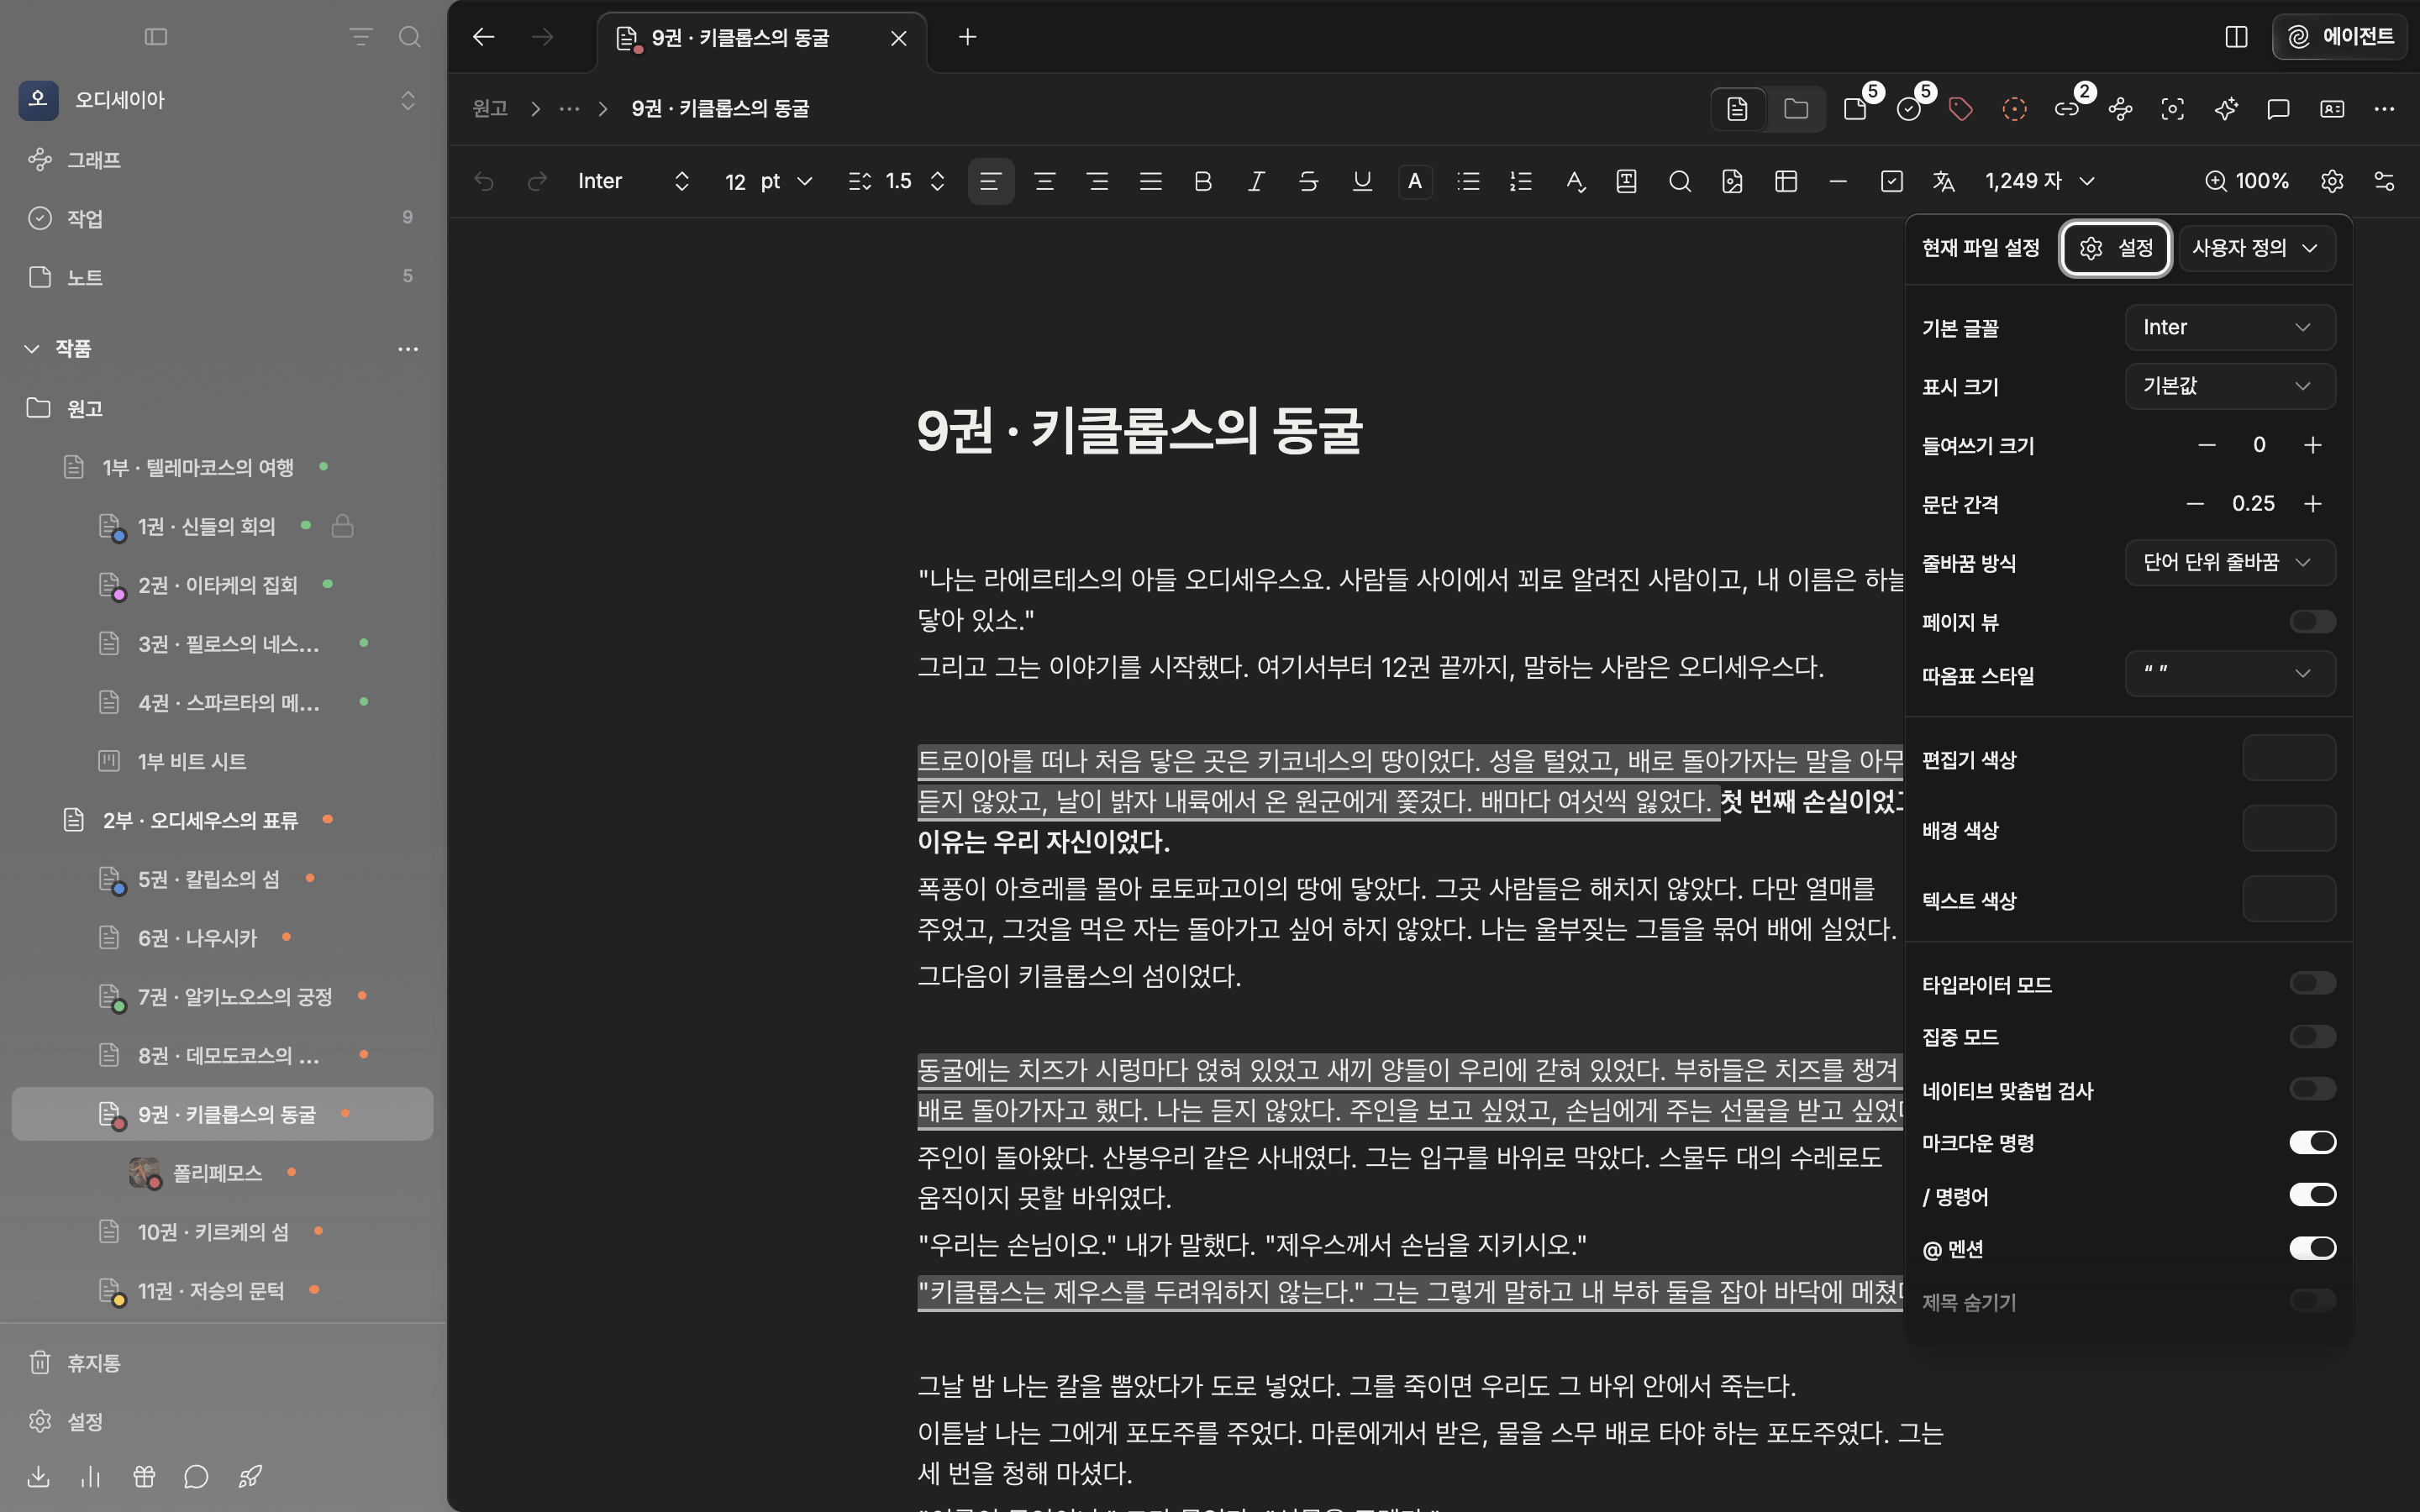
Task: Center-align the text
Action: click(1044, 181)
